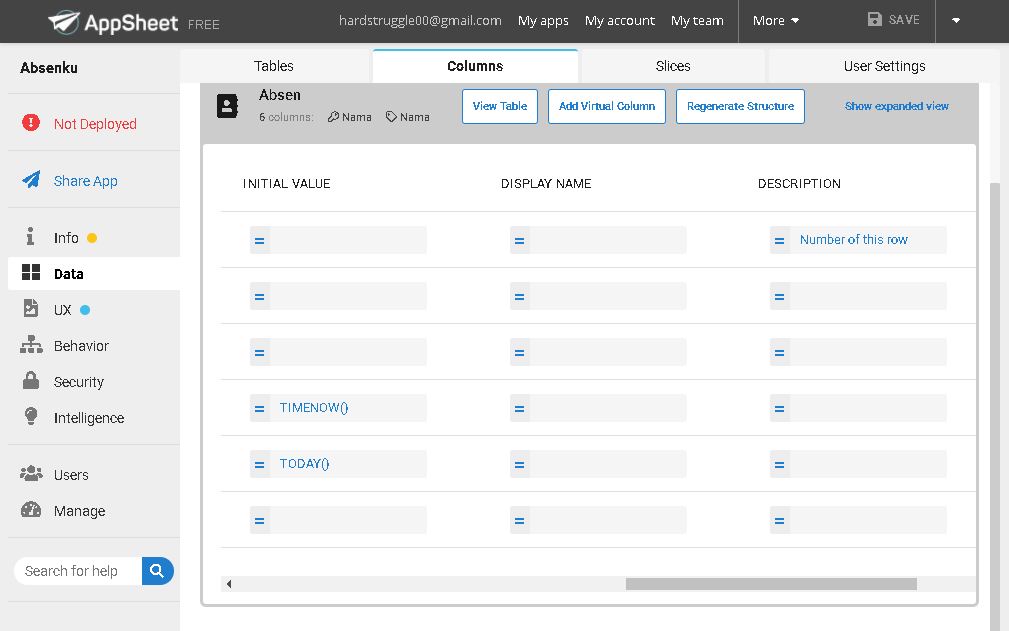Click the help search magnifier icon
This screenshot has height=631, width=1009.
coord(157,570)
